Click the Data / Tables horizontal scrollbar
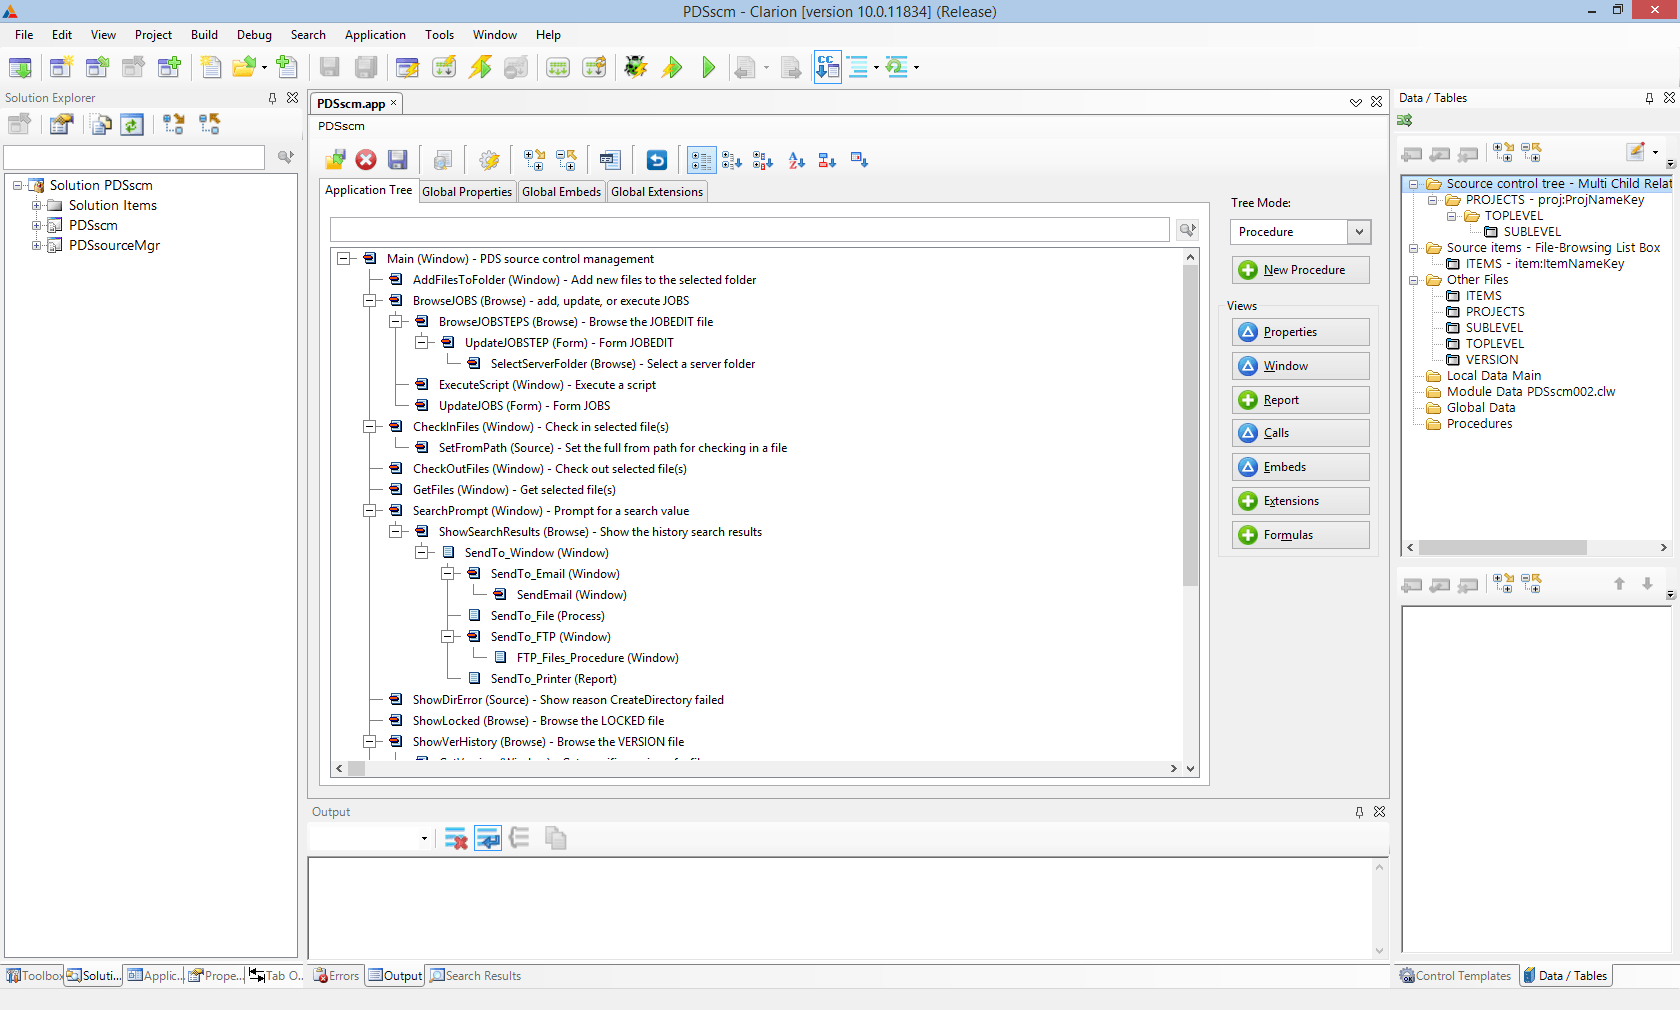The image size is (1680, 1010). 1502,548
